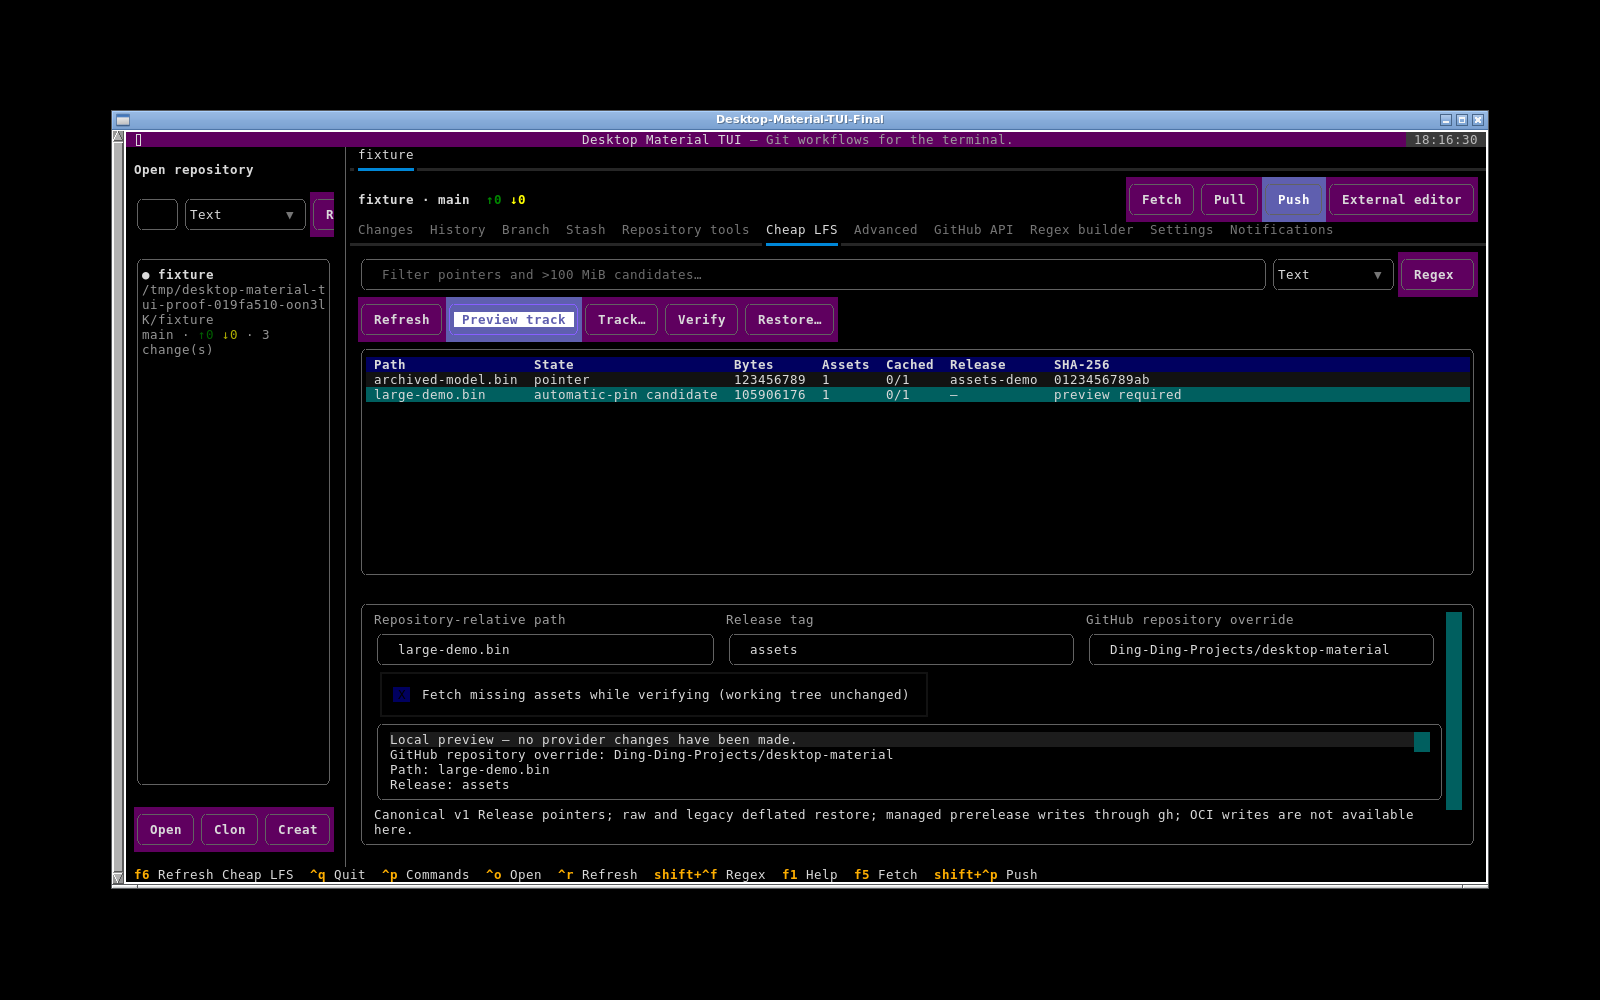
Task: Open the Repository tools tab
Action: click(x=685, y=230)
